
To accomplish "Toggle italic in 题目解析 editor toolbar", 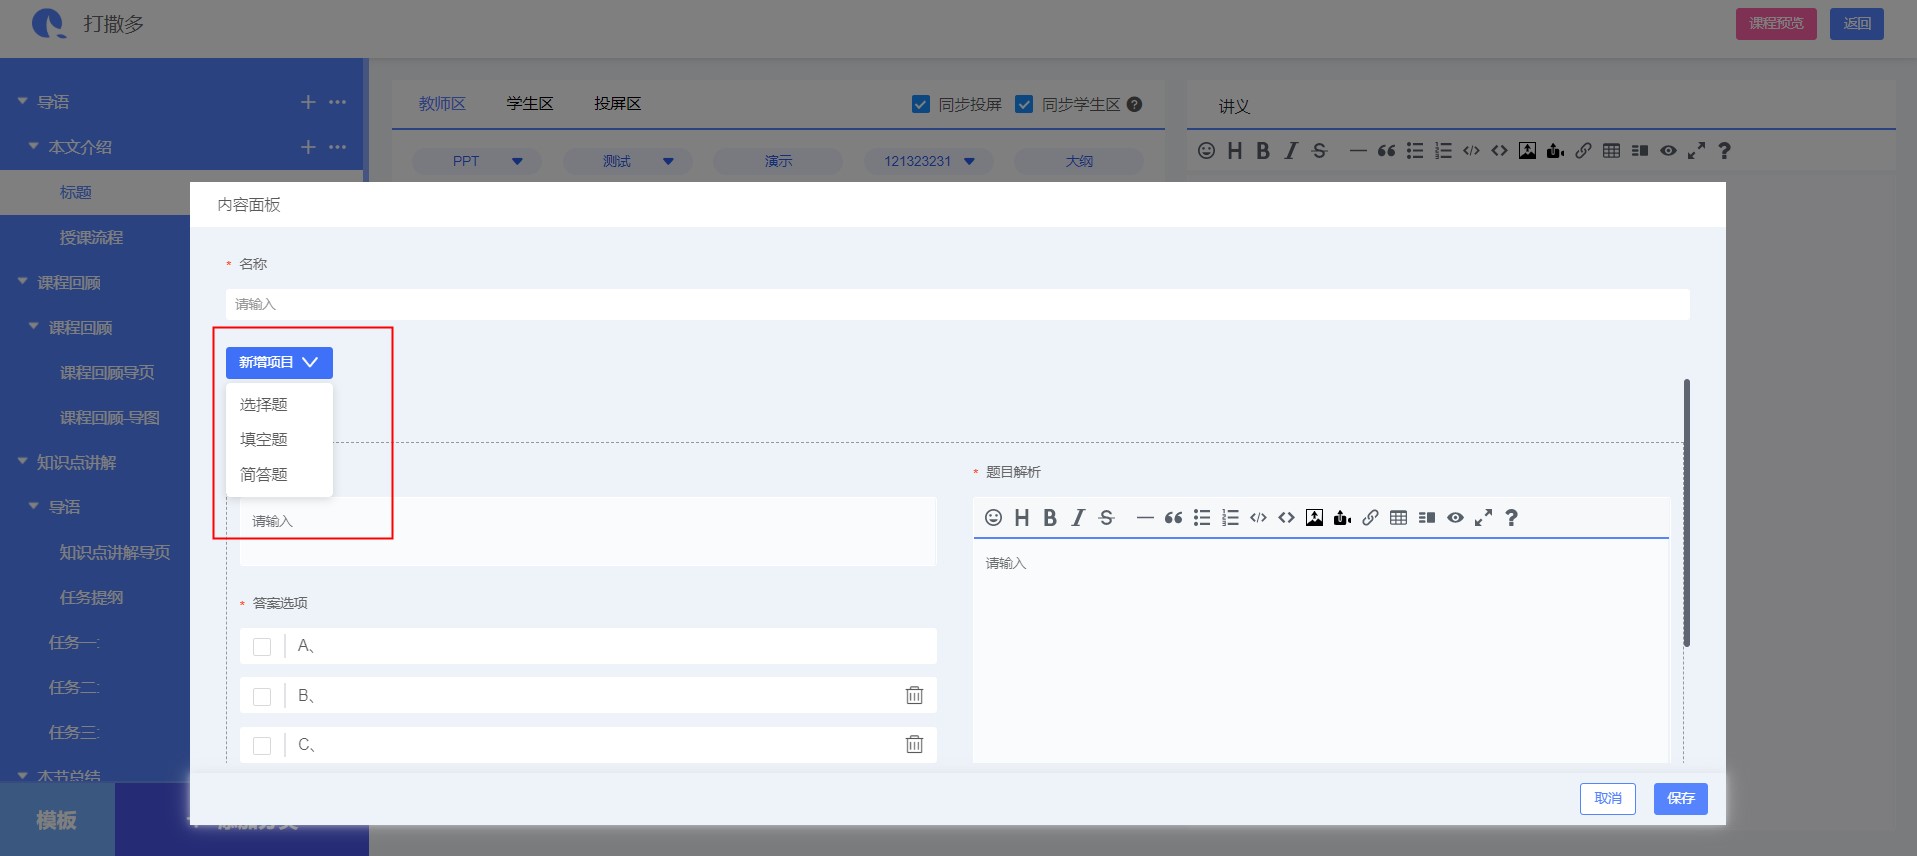I will 1078,517.
